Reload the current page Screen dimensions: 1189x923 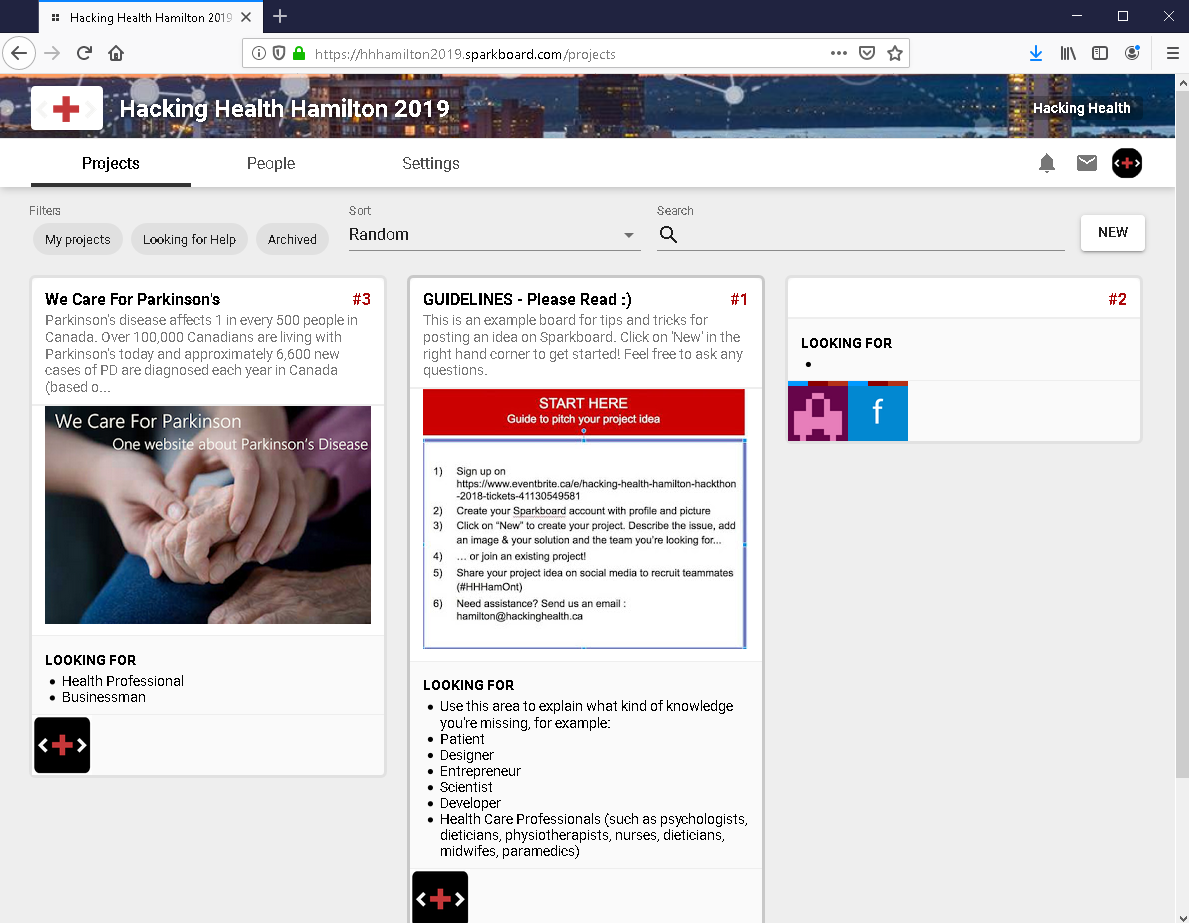84,53
